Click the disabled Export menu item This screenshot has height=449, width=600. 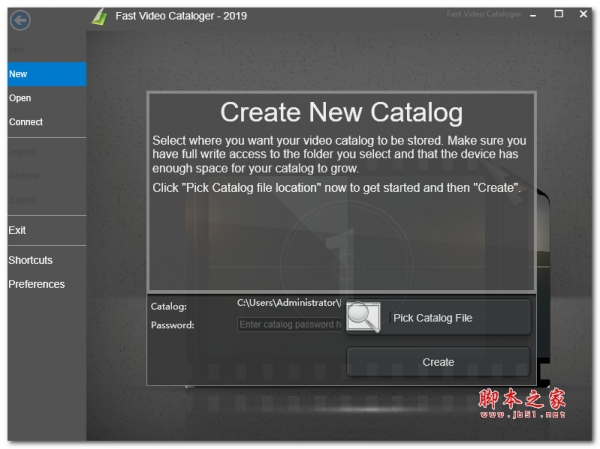[x=47, y=200]
